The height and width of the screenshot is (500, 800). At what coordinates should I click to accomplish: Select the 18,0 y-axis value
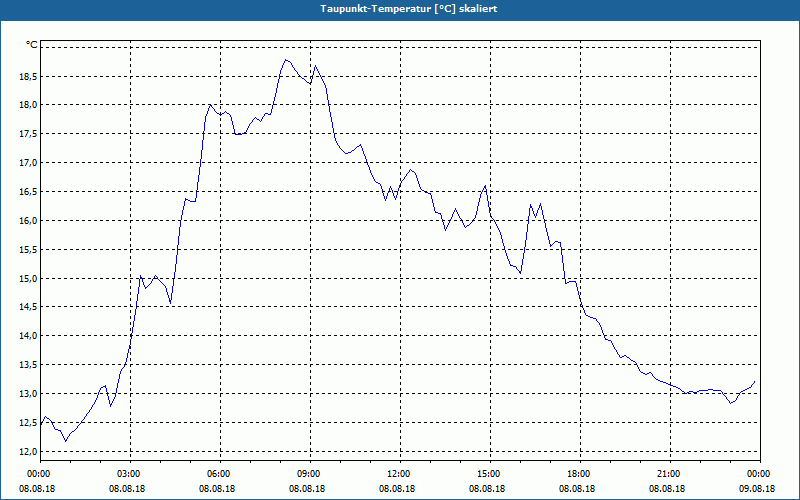(x=27, y=105)
